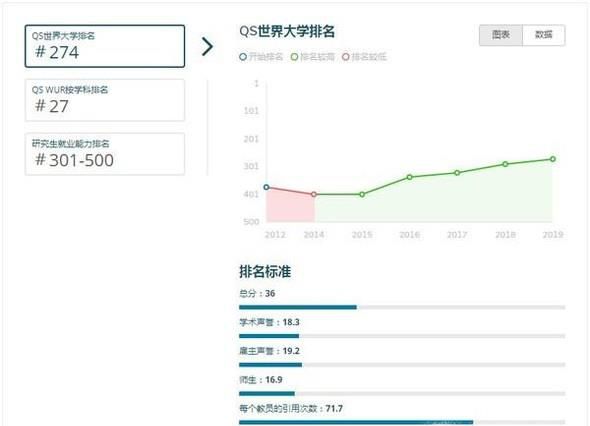The image size is (590, 426).
Task: Click the 师生：16.9 label
Action: [x=261, y=380]
